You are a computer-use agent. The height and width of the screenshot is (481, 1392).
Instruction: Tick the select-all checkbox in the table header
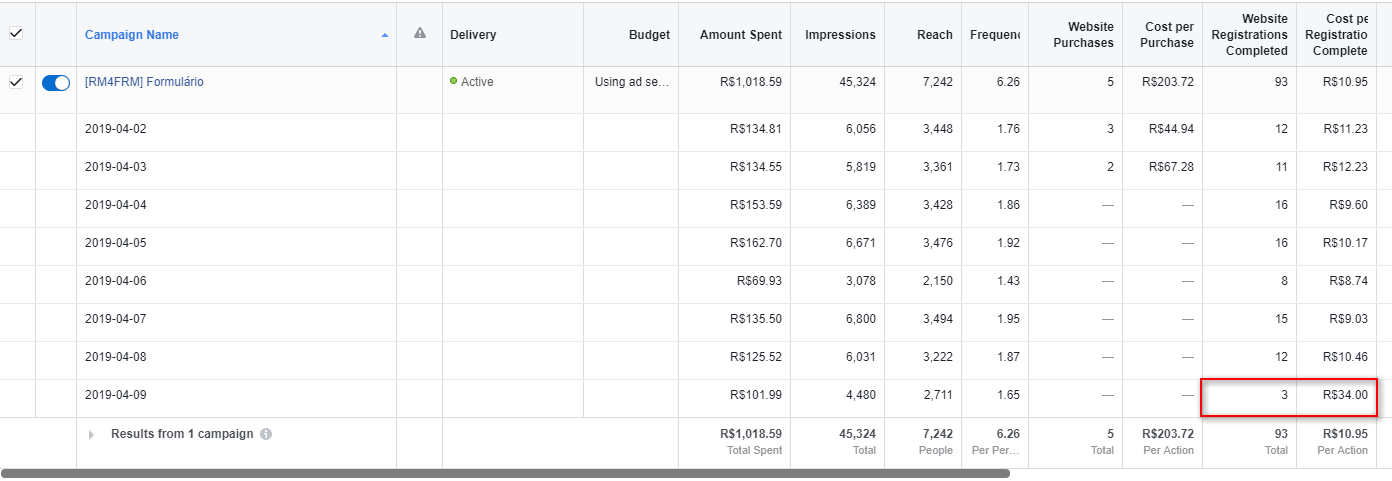tap(16, 33)
